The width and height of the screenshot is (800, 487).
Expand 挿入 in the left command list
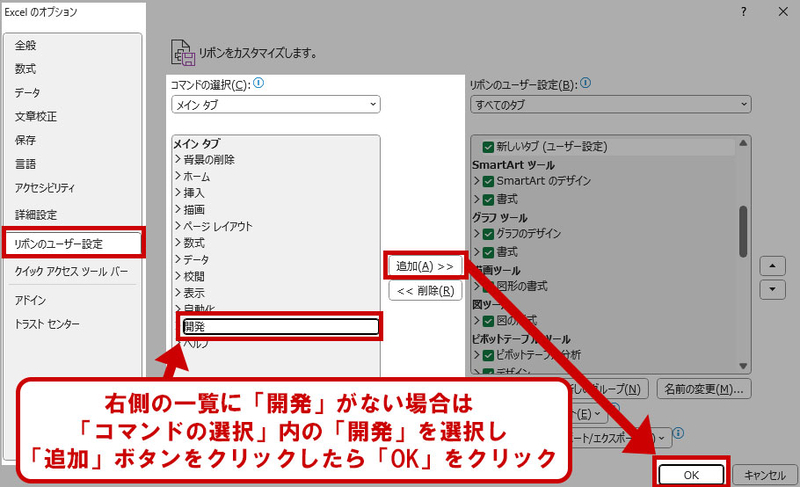point(178,193)
